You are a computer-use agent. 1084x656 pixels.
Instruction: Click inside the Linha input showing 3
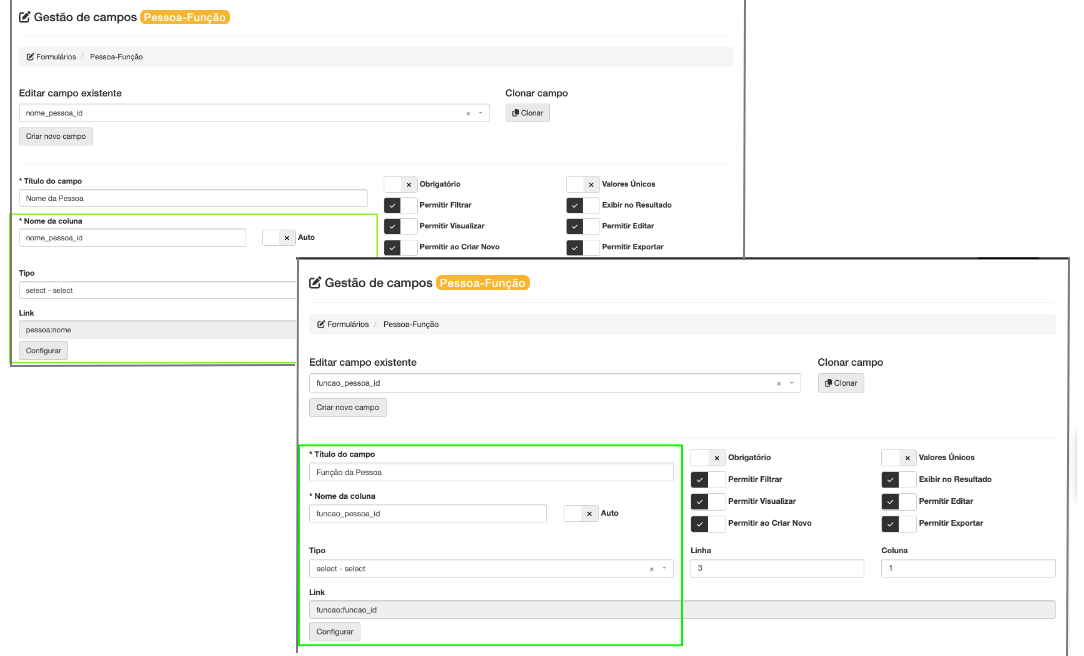tap(777, 567)
